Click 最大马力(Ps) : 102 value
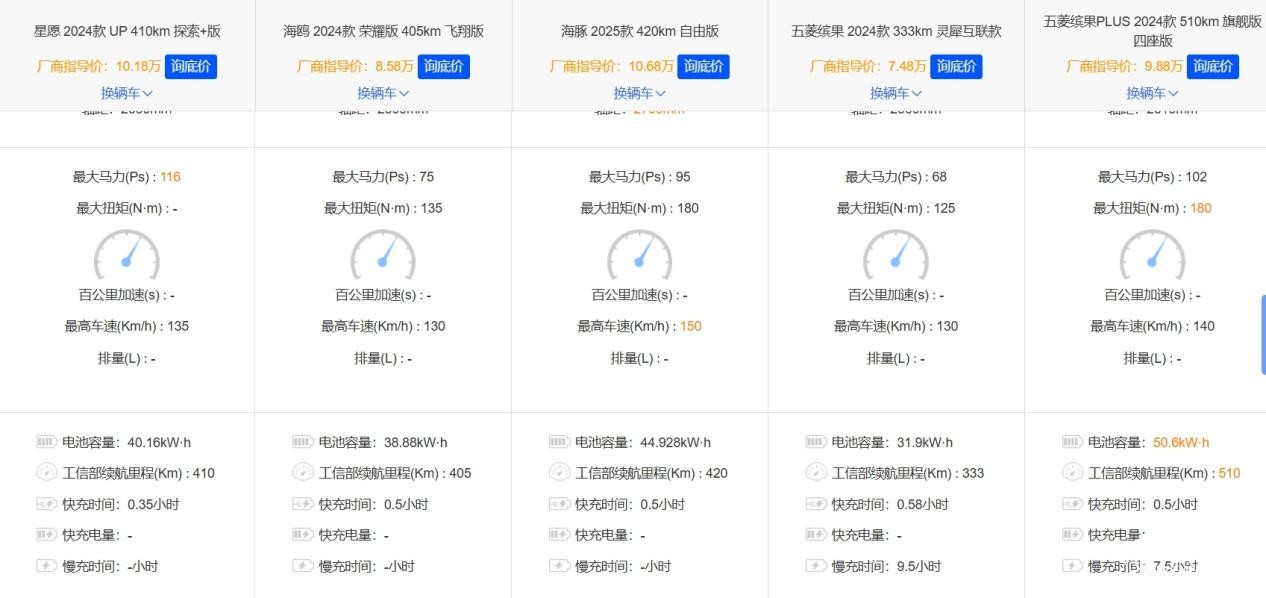The height and width of the screenshot is (598, 1266). coord(1196,177)
